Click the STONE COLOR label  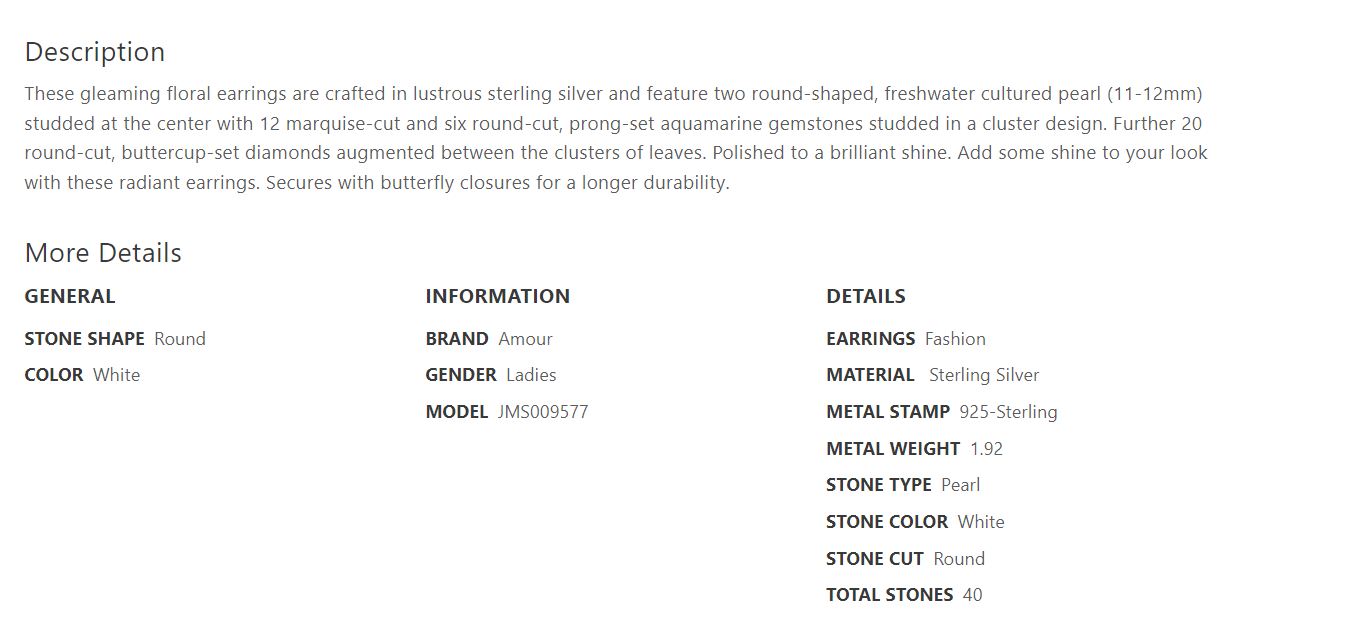tap(887, 522)
